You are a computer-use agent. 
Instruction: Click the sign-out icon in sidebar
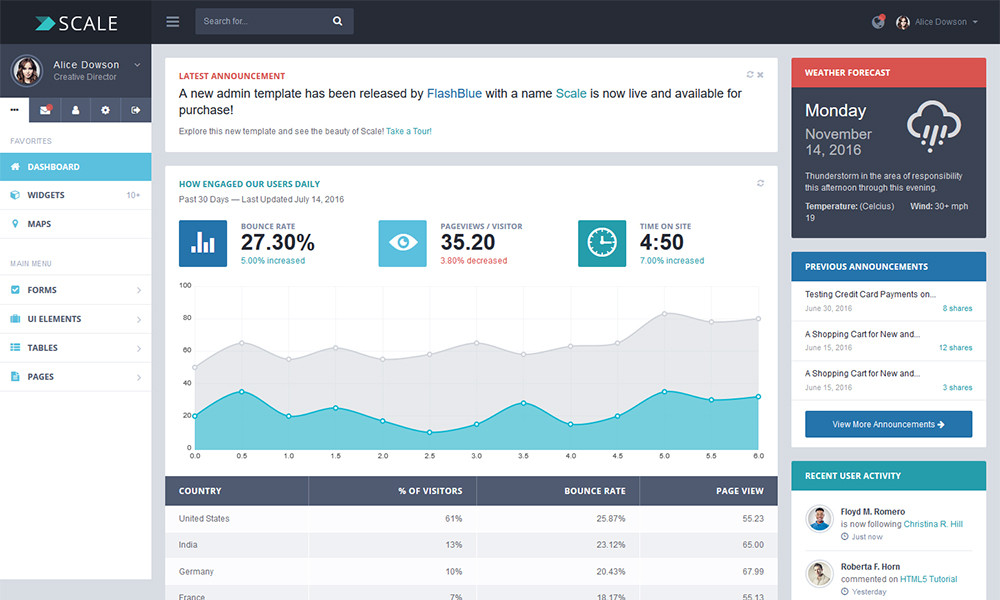pos(136,110)
